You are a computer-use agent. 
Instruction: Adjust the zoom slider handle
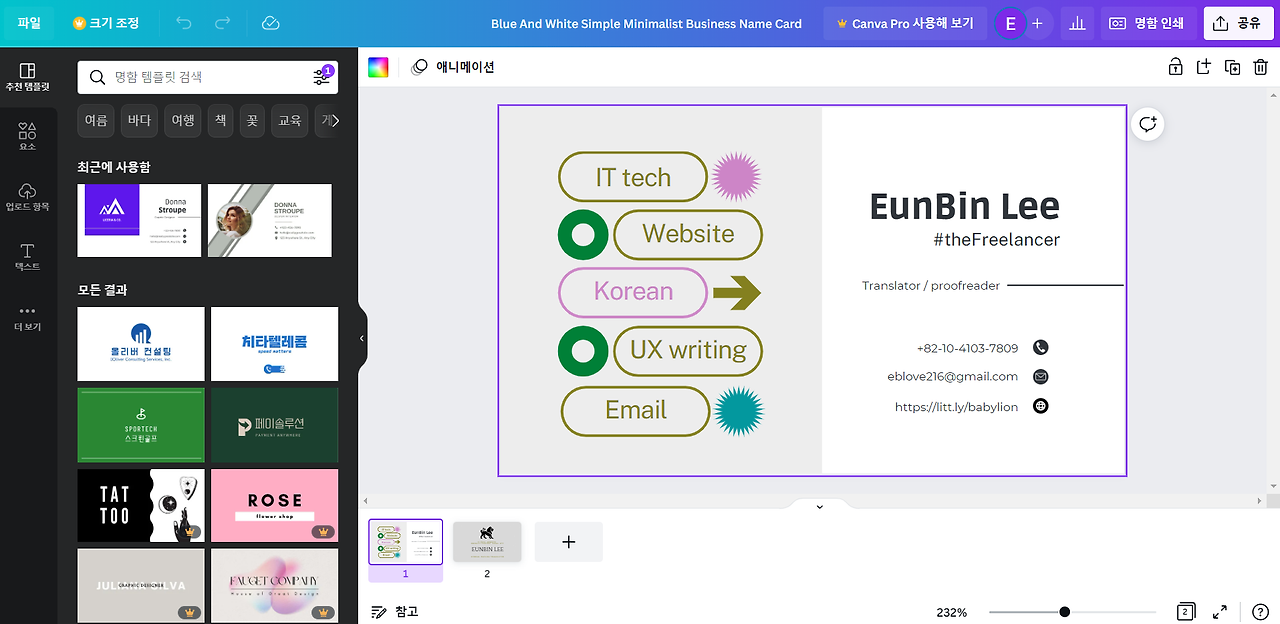1065,612
